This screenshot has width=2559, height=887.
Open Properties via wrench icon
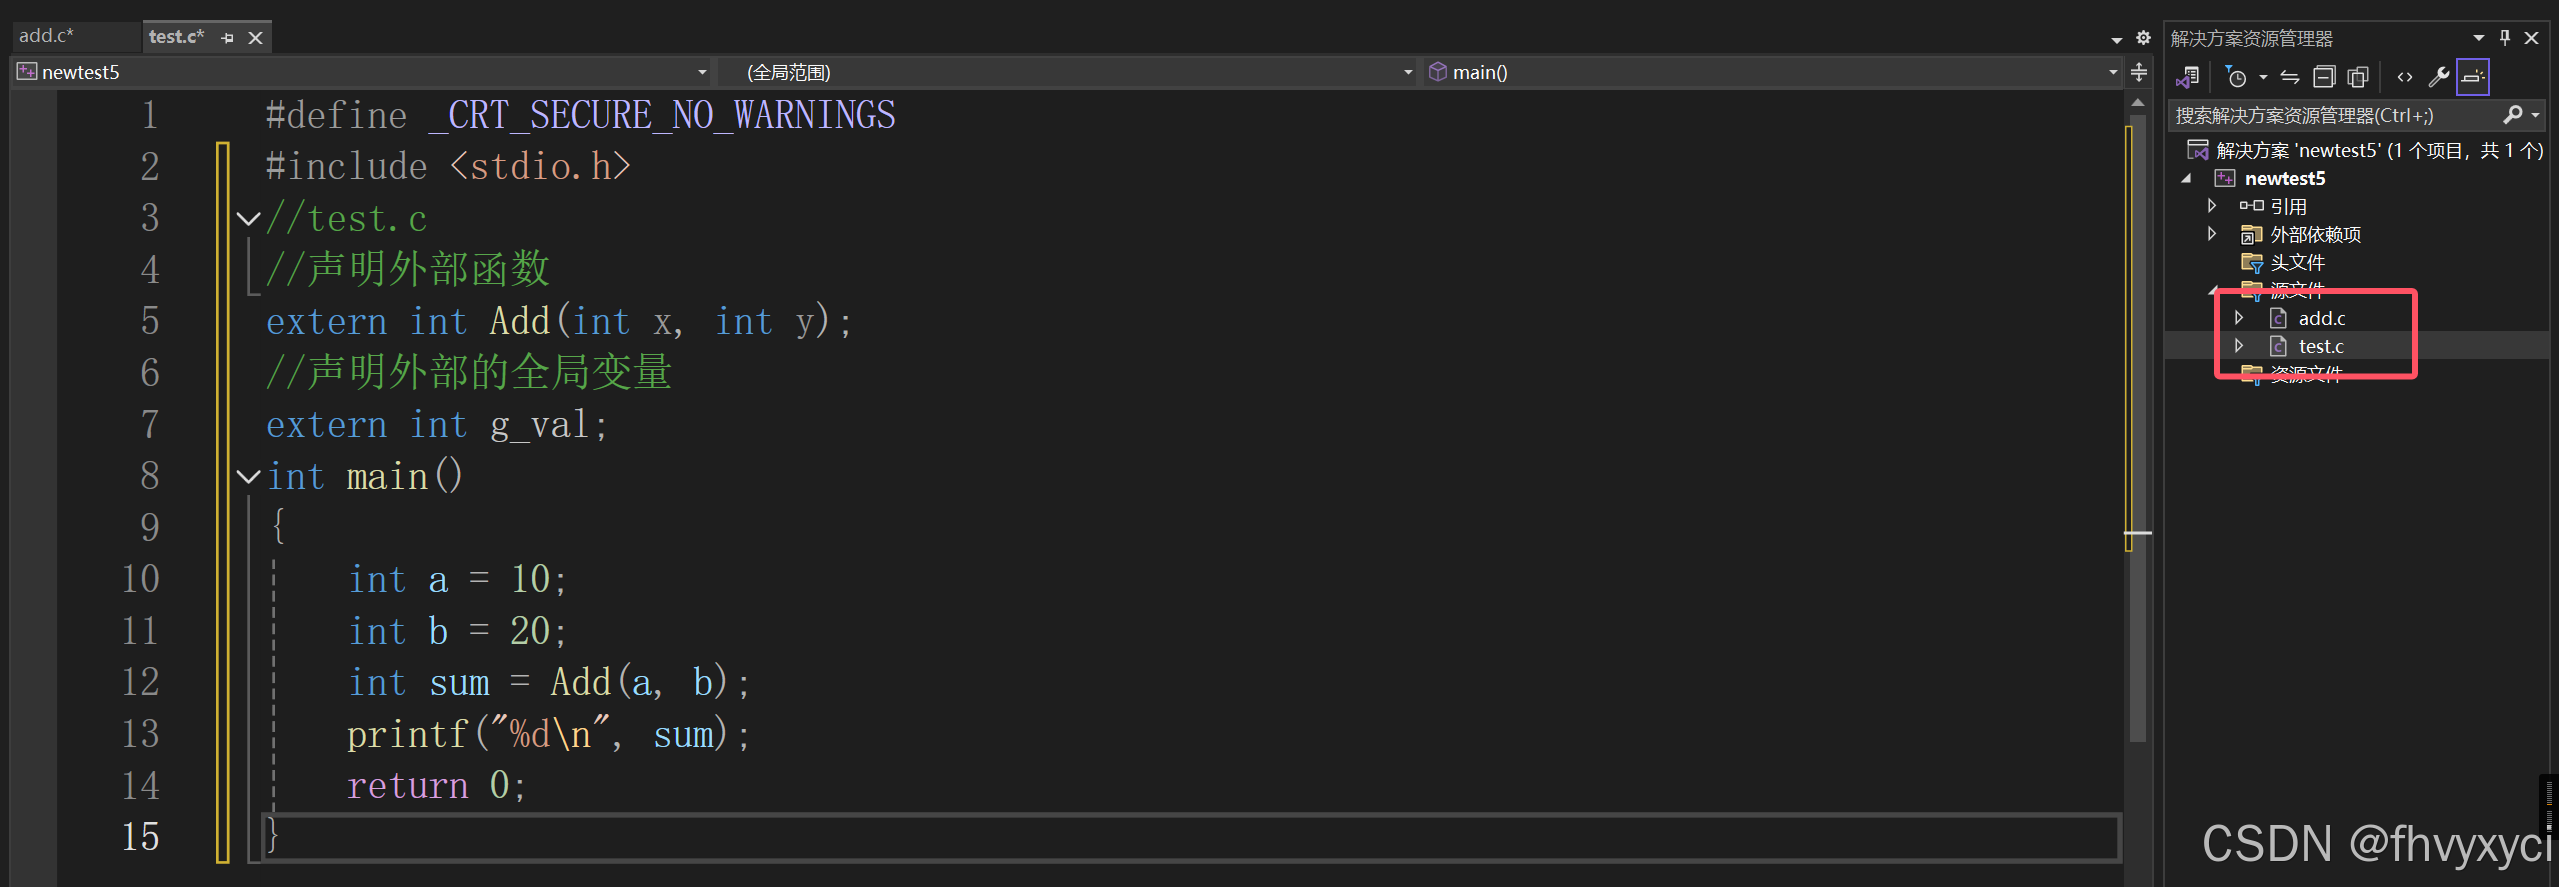pyautogui.click(x=2439, y=77)
